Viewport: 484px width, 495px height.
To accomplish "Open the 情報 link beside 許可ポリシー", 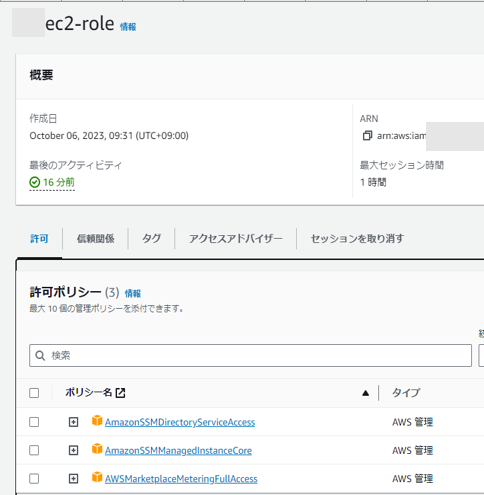I will [133, 293].
